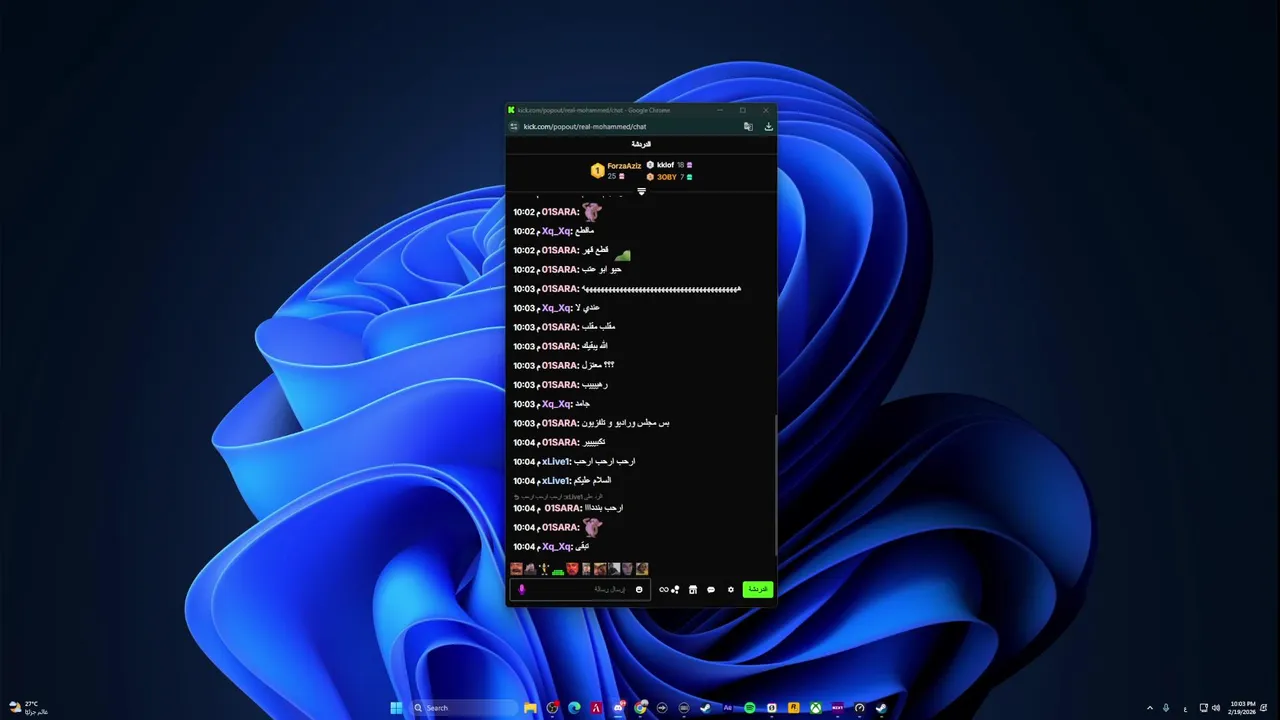Open 3OBY leaderboard entry
Screen dimensions: 1280x720
point(669,177)
